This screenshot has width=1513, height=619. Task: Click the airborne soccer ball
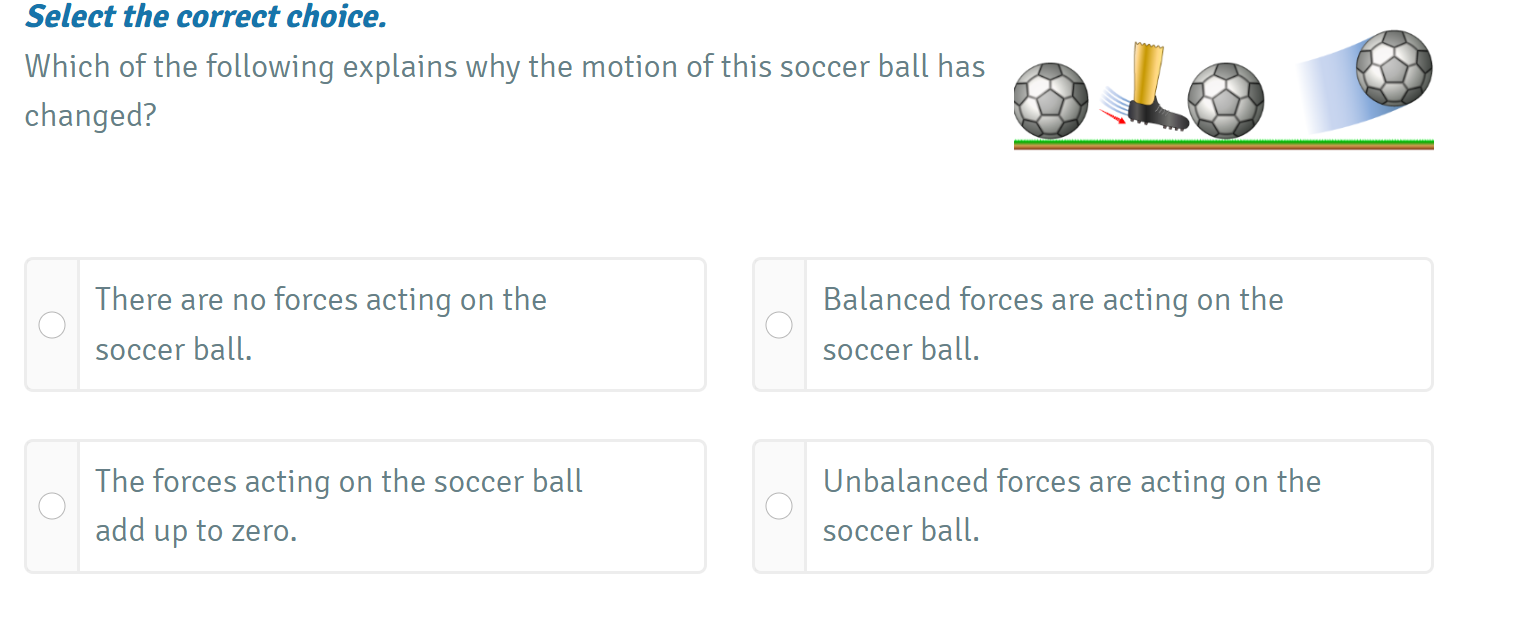[1394, 67]
